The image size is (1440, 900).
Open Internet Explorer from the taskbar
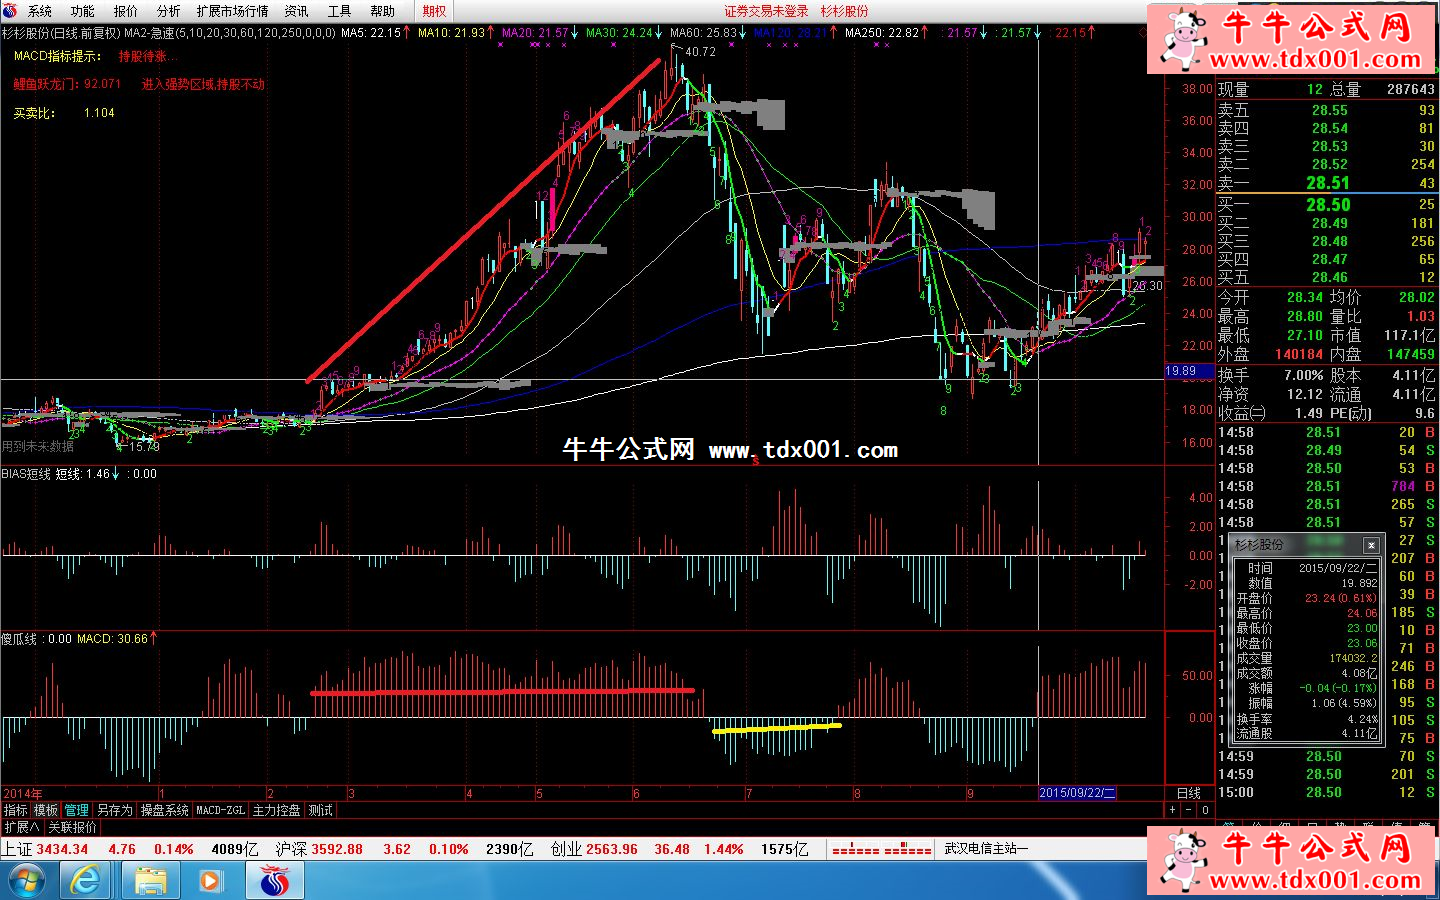point(86,880)
